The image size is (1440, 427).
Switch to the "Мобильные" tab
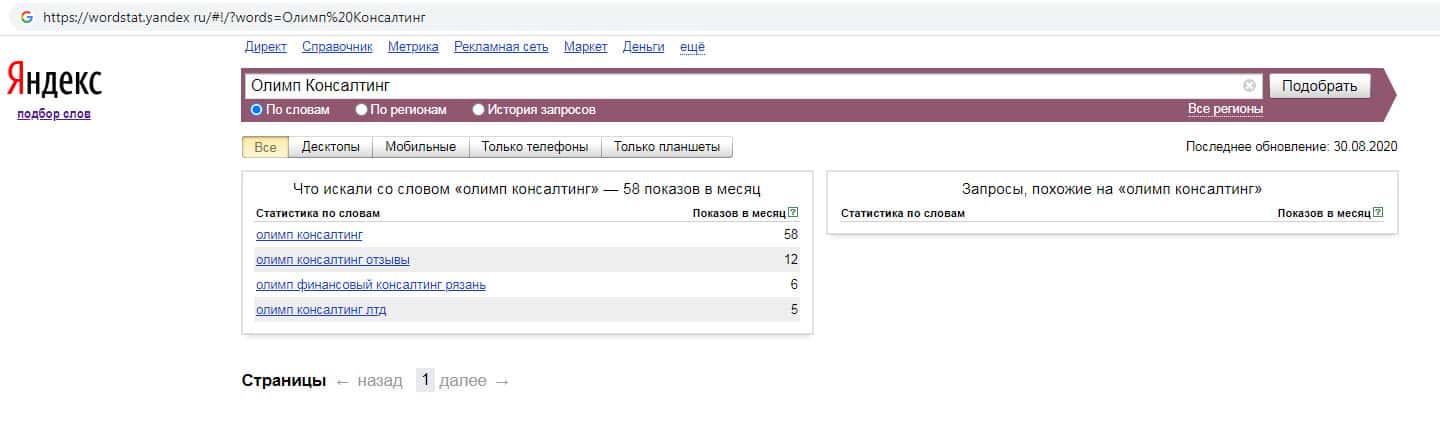tap(420, 147)
